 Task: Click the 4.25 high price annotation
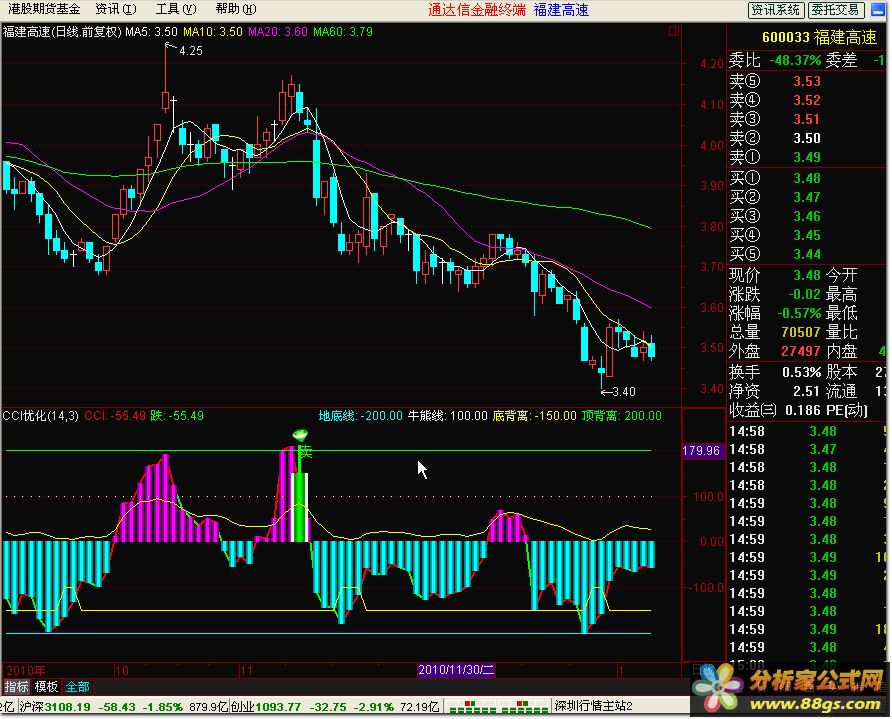click(191, 51)
